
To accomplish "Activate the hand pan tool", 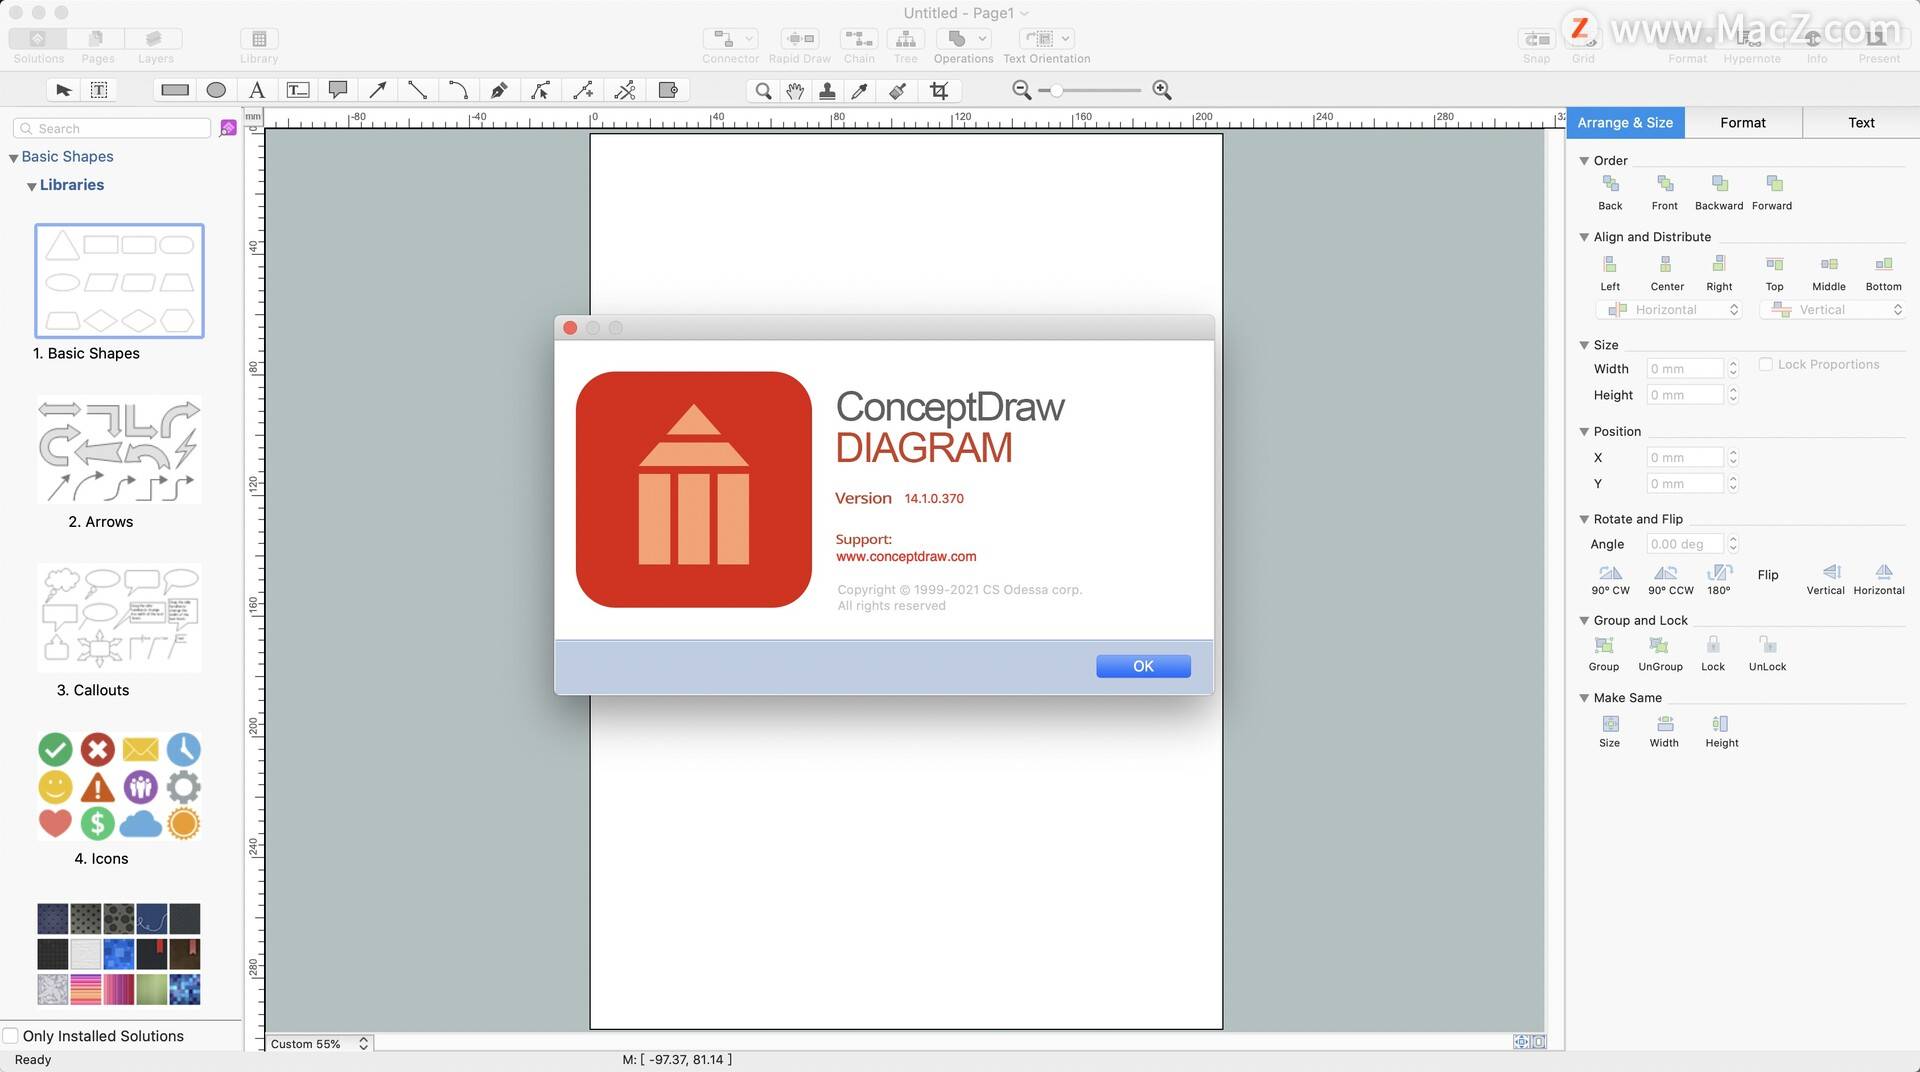I will tap(795, 91).
